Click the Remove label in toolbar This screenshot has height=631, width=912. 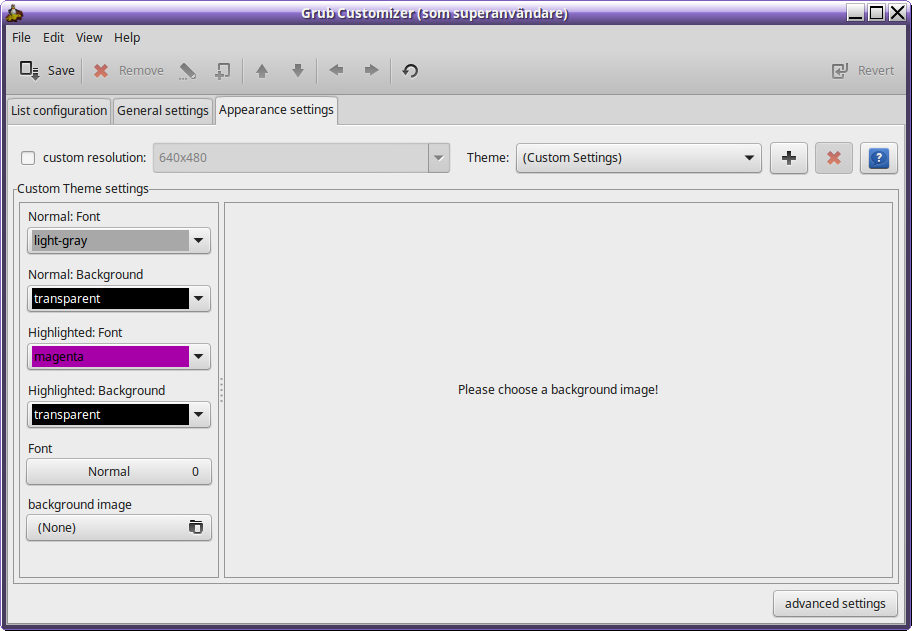[x=141, y=70]
